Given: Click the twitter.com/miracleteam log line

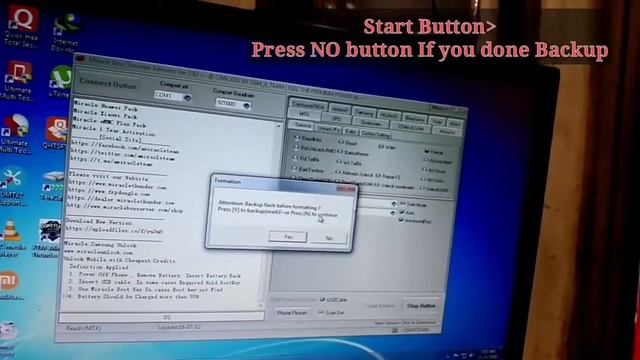Looking at the screenshot, I should [122, 155].
